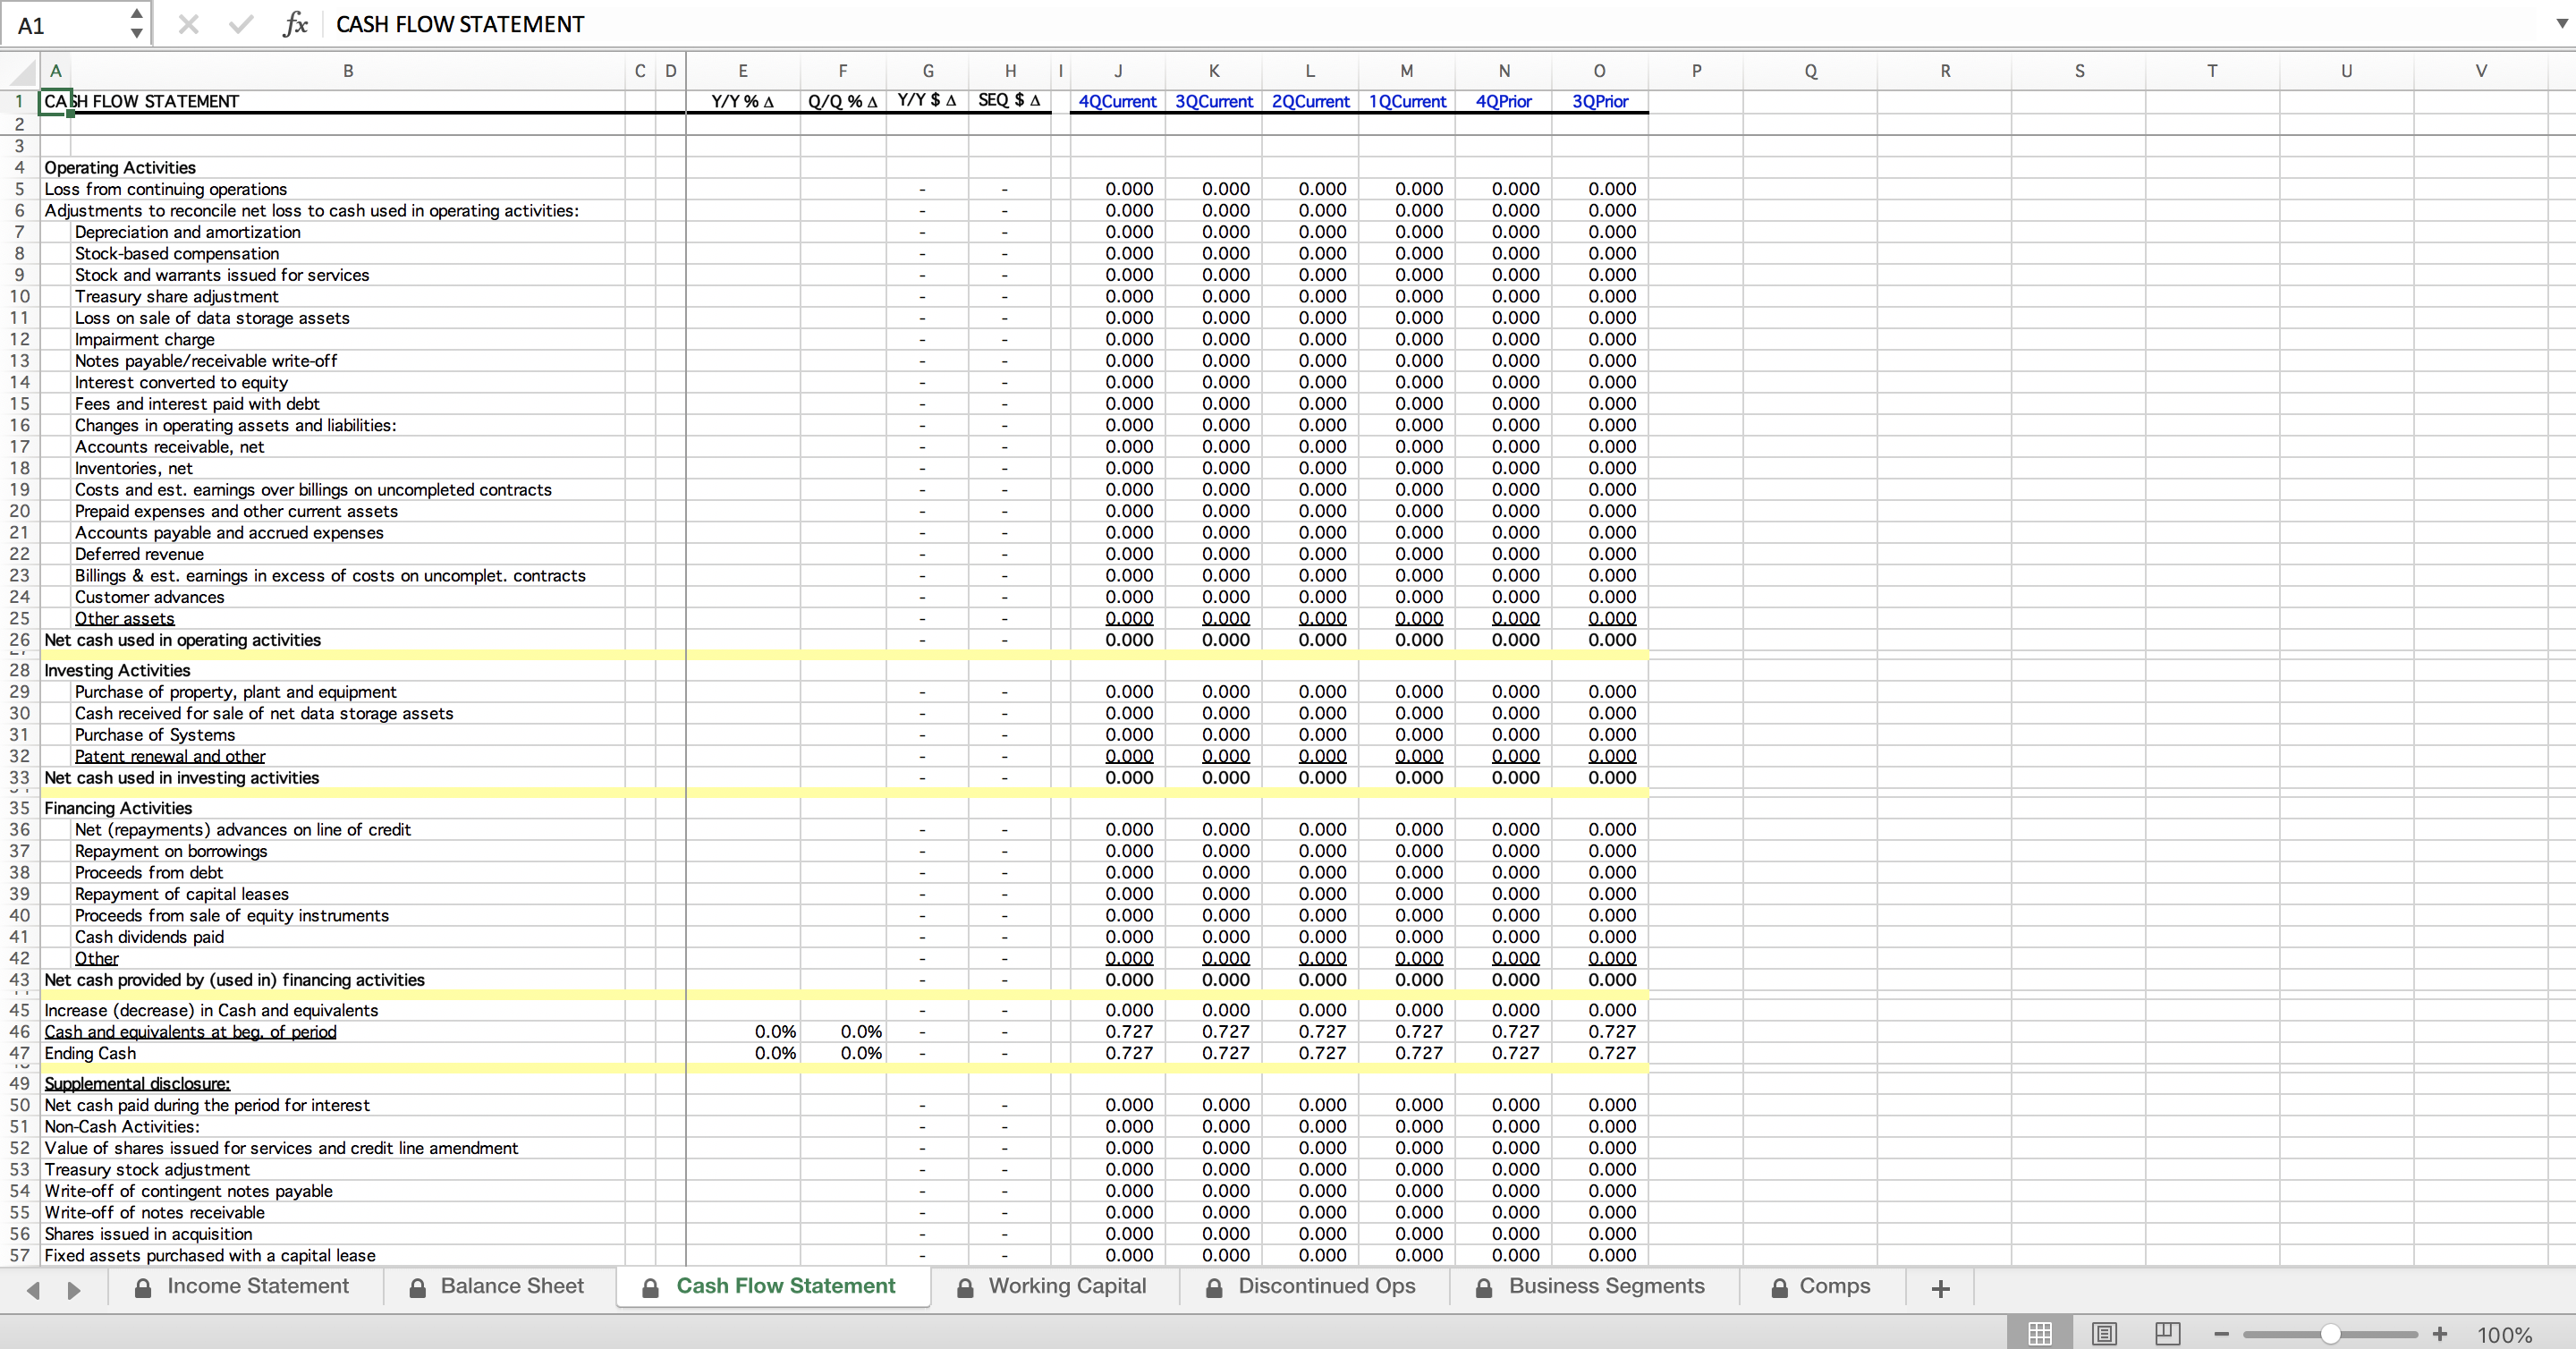The width and height of the screenshot is (2576, 1349).
Task: Expand the formula bar with arrow
Action: [x=2561, y=24]
